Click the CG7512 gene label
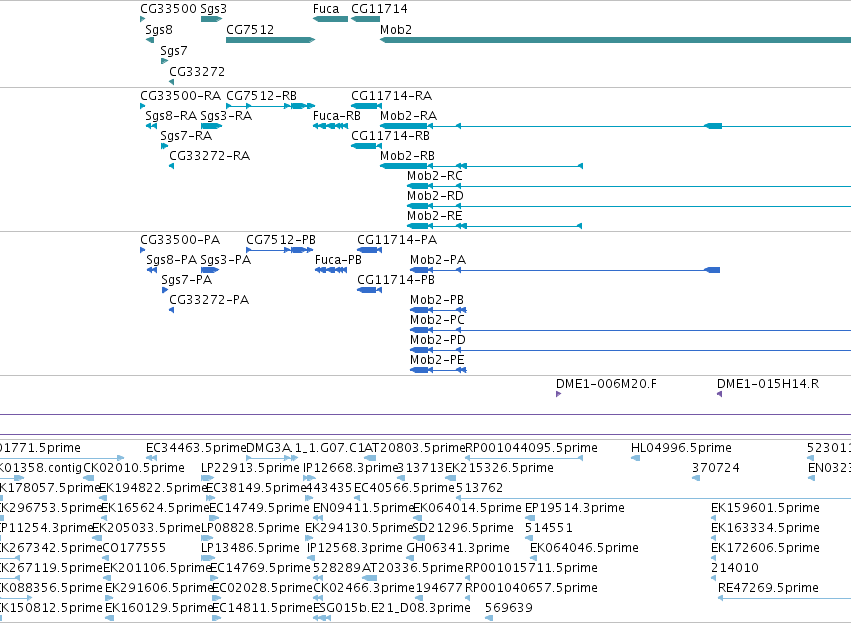Screen dimensions: 851x623 click(250, 30)
